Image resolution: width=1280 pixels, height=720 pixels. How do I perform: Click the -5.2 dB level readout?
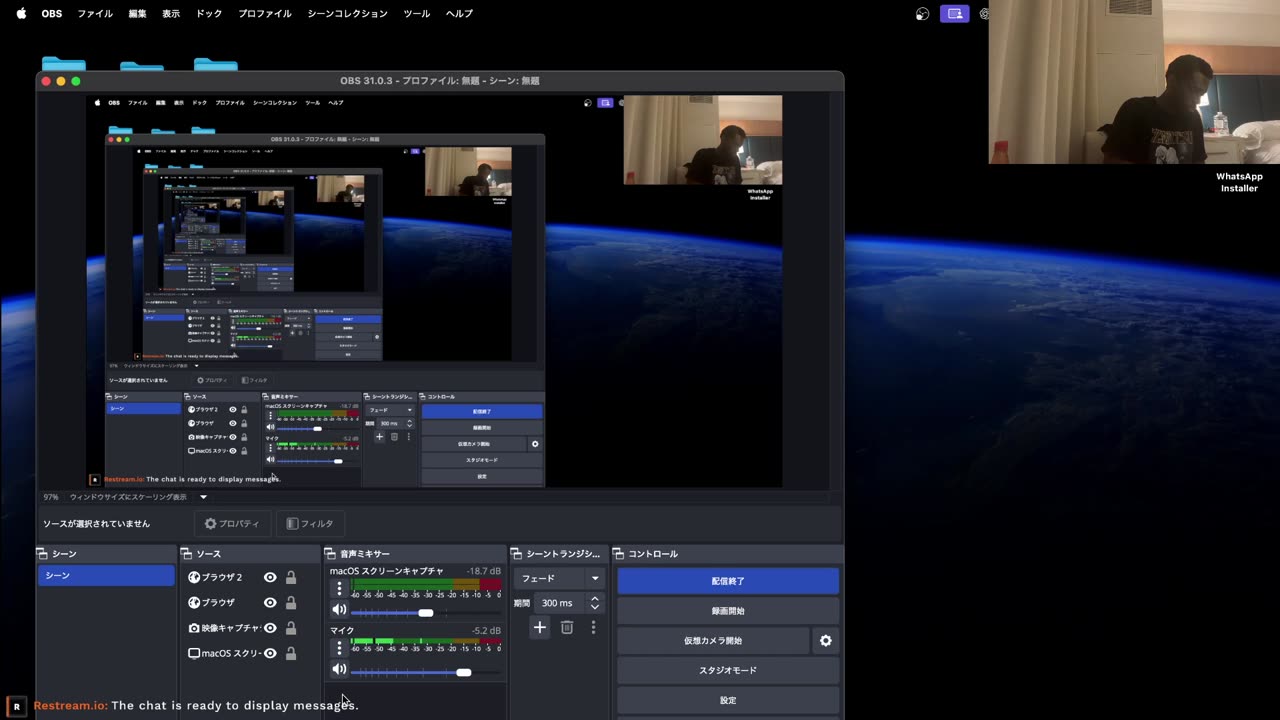[486, 631]
